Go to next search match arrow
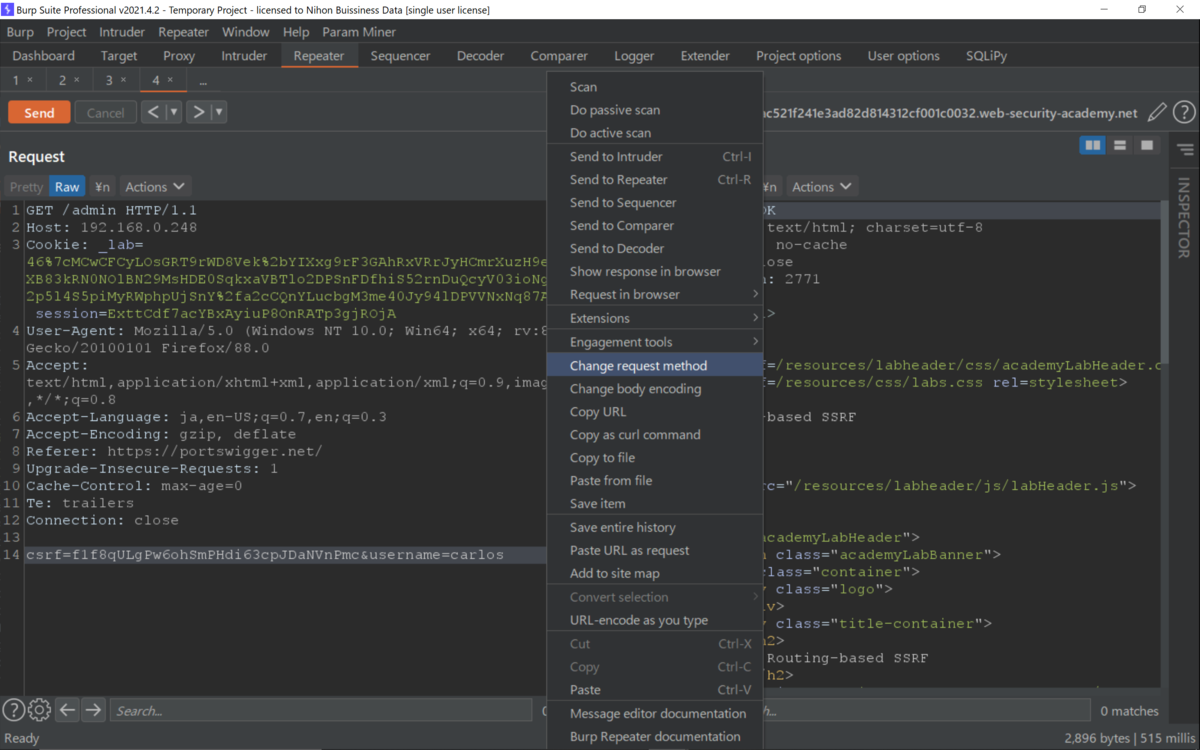The height and width of the screenshot is (750, 1200). [93, 710]
